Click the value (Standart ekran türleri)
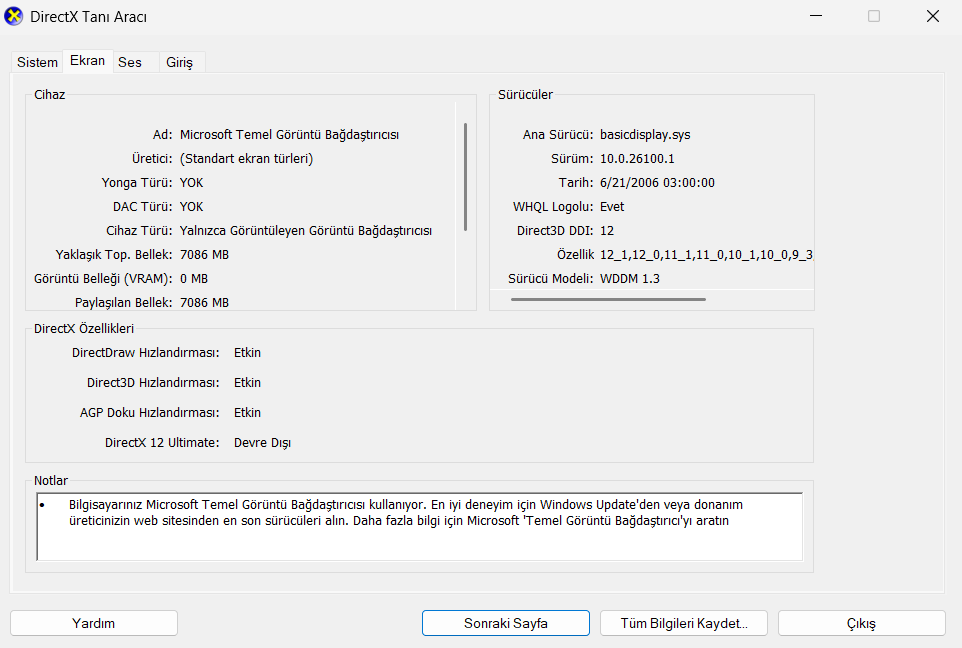 (247, 158)
